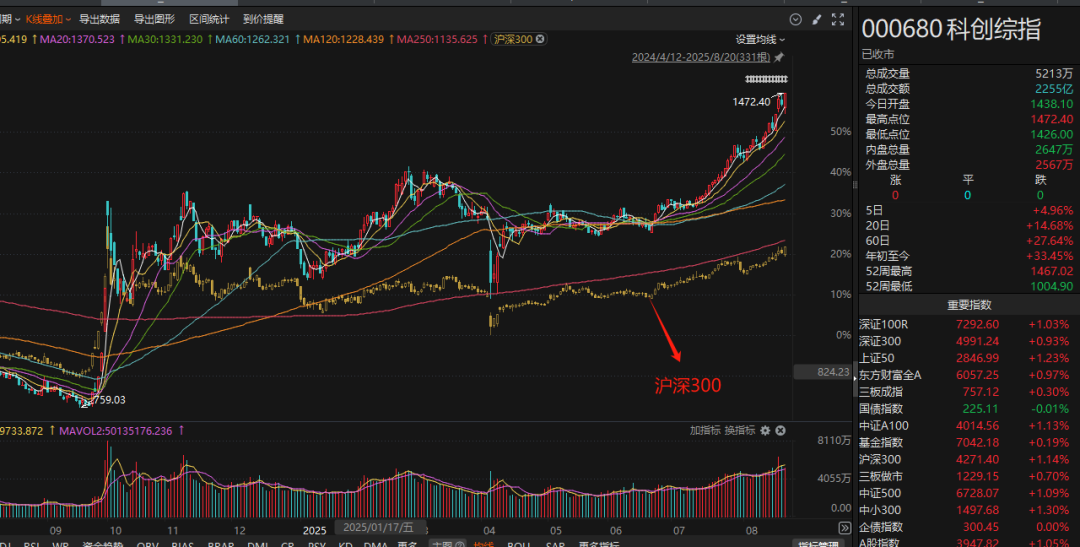The height and width of the screenshot is (547, 1080).
Task: Click 导出图形 to export chart image
Action: click(154, 19)
